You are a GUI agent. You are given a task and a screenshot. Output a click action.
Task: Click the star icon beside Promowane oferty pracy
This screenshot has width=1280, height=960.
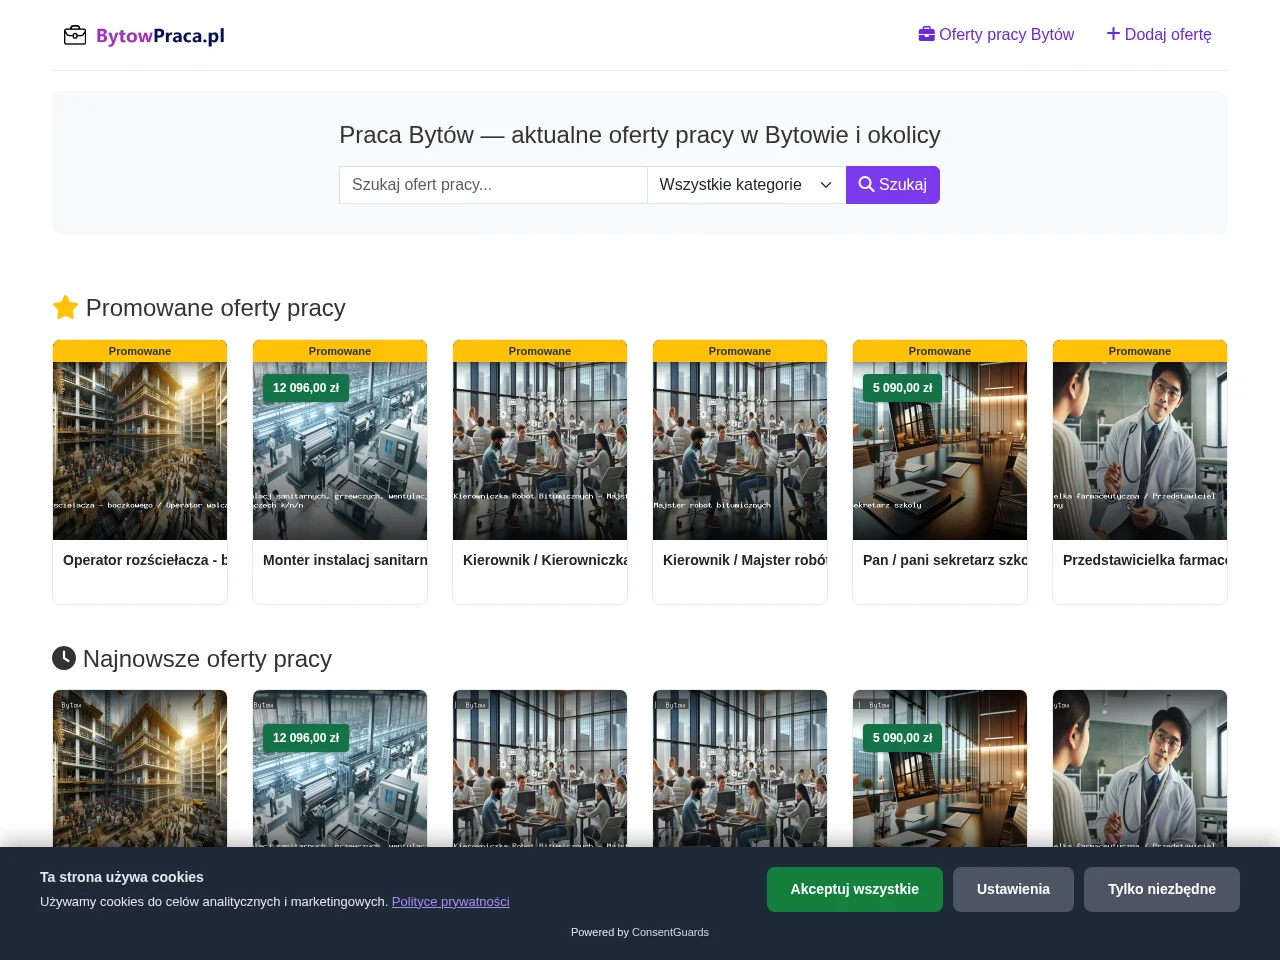tap(65, 307)
